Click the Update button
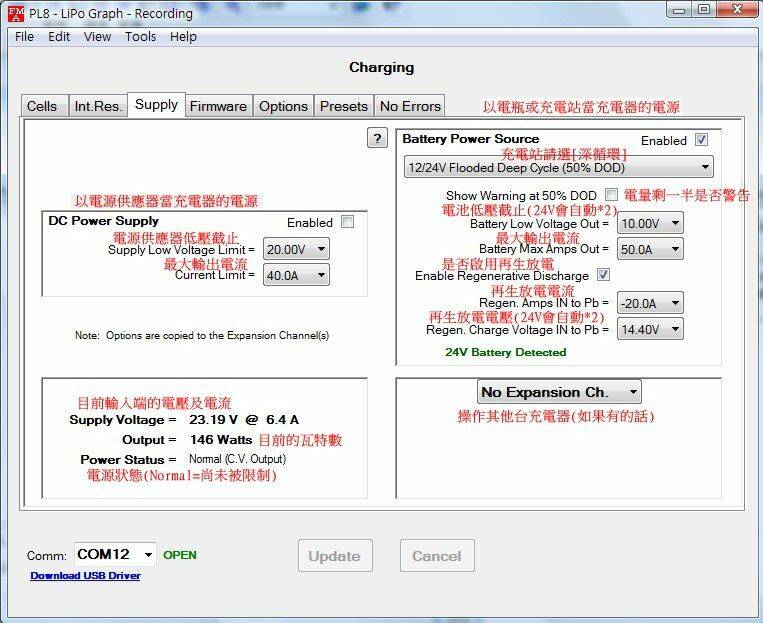The image size is (763, 623). click(x=335, y=555)
